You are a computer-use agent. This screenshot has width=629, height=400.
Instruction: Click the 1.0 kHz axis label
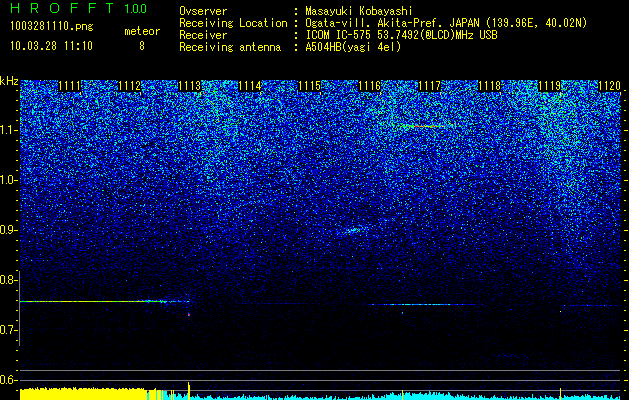8,180
